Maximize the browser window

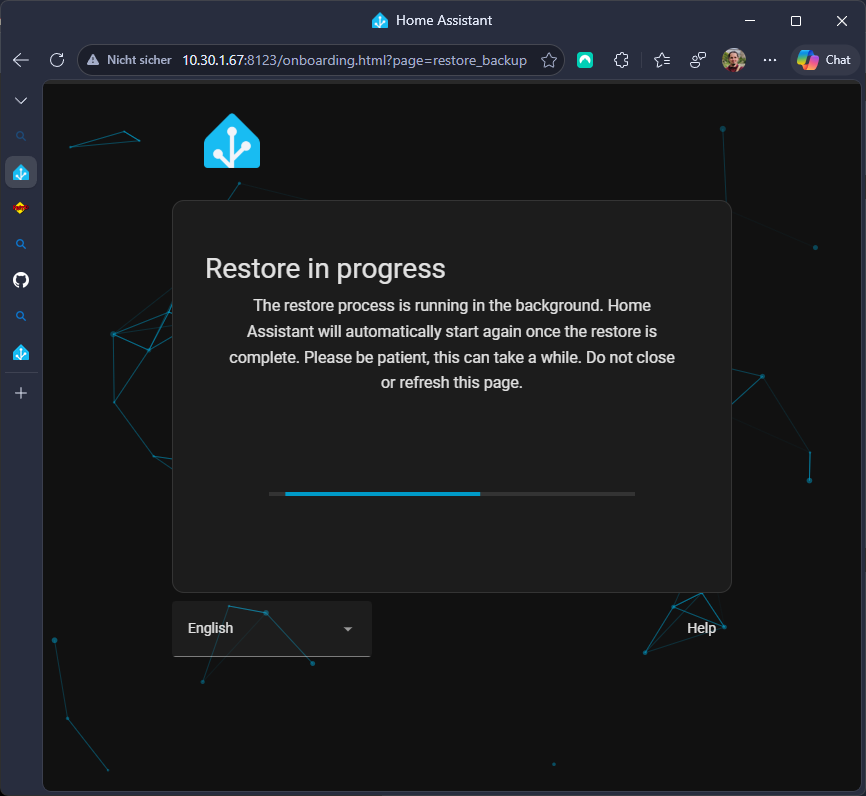[796, 21]
